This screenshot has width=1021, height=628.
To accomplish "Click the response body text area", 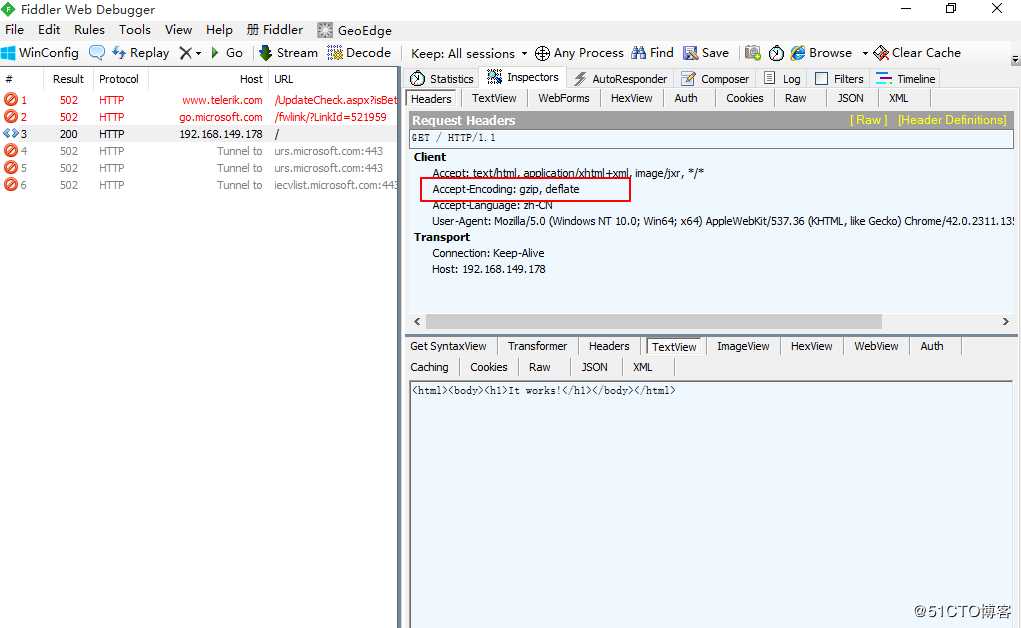I will (x=711, y=505).
